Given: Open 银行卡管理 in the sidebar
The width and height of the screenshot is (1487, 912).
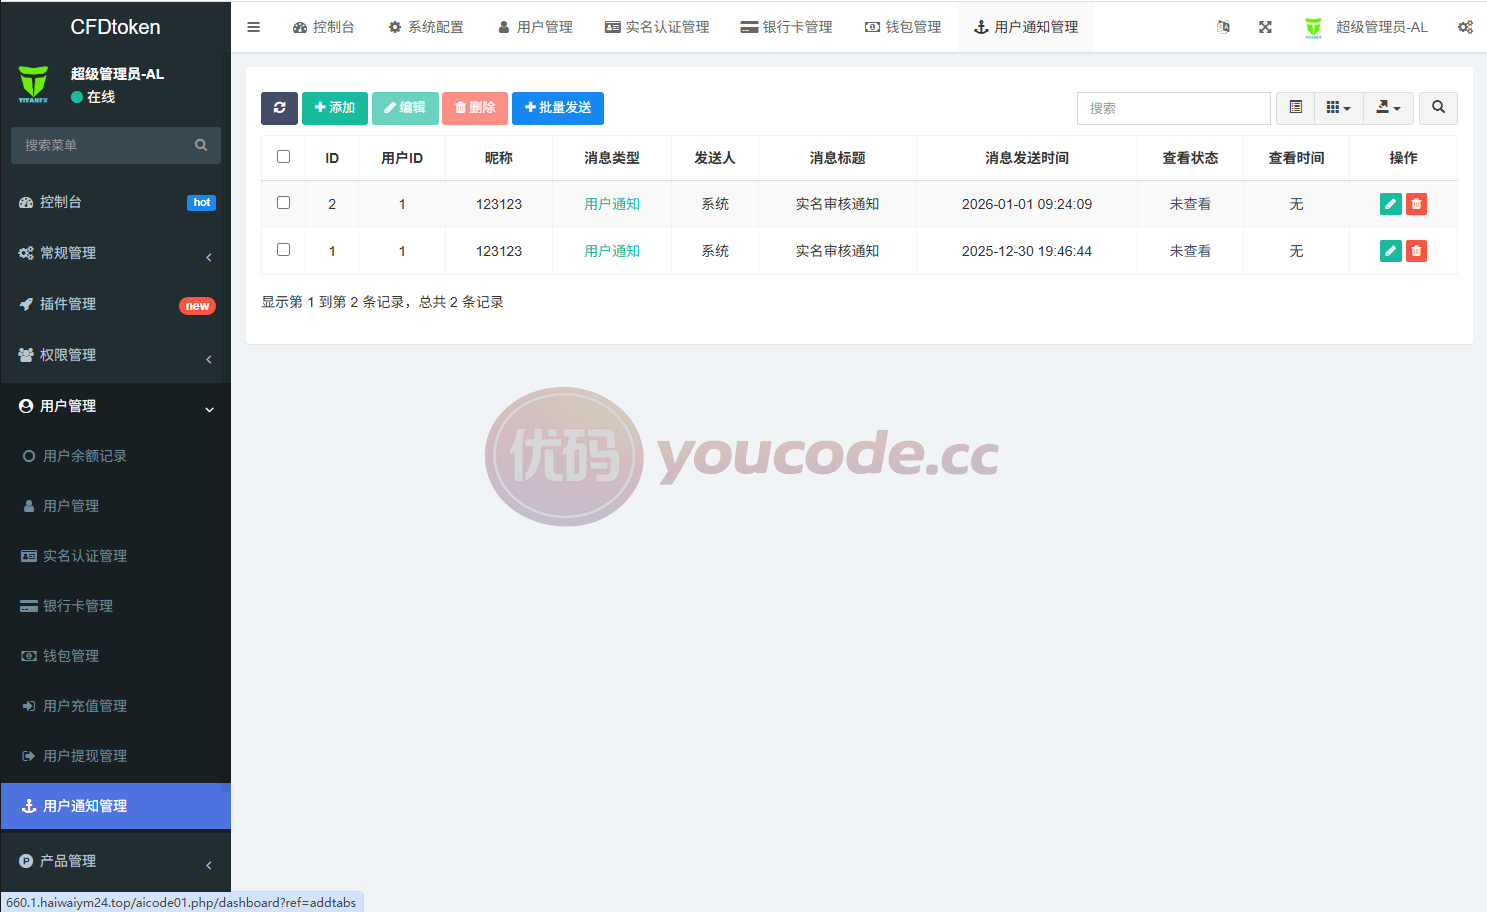Looking at the screenshot, I should (116, 606).
